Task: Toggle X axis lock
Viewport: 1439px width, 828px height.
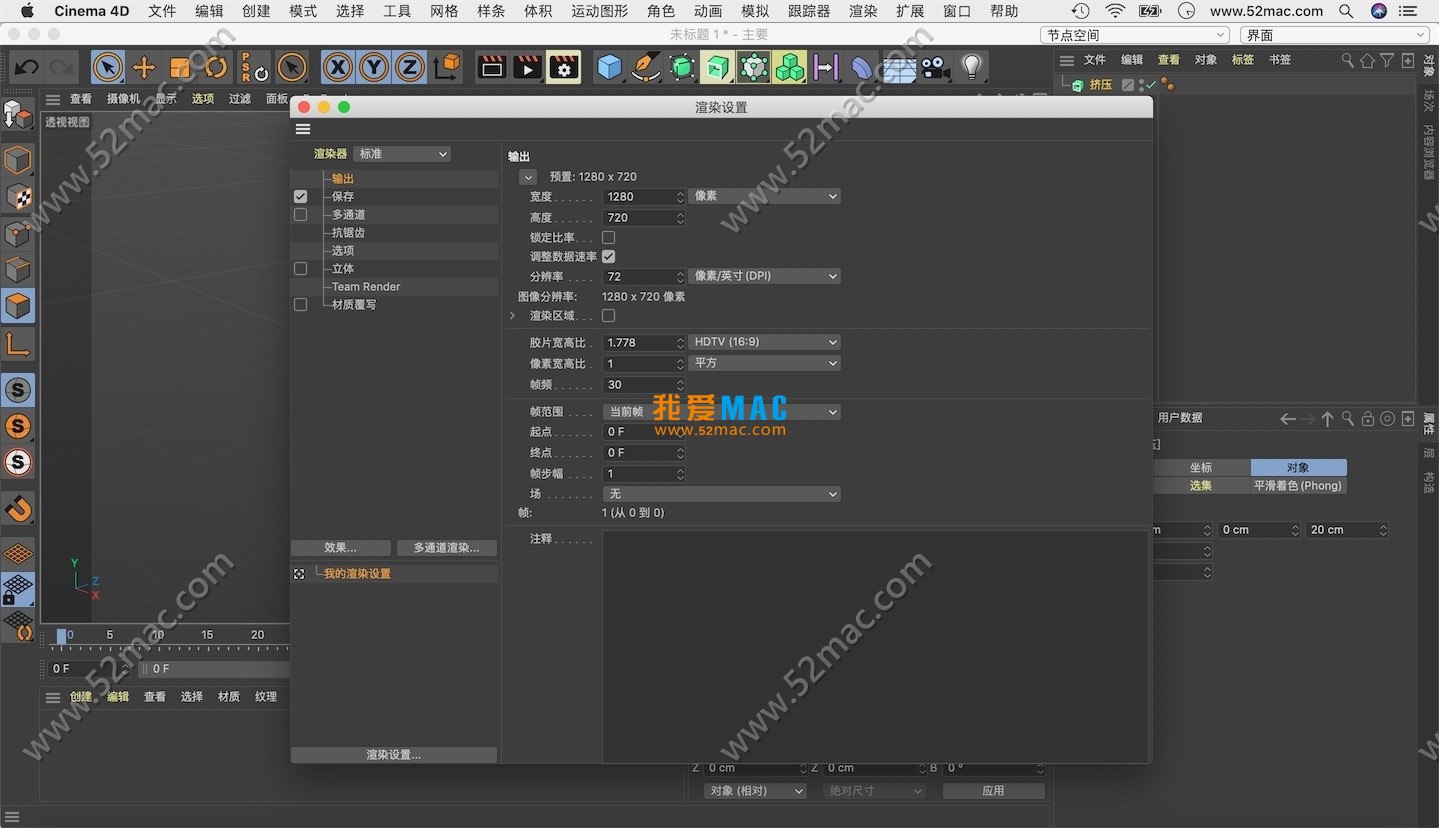Action: [338, 67]
